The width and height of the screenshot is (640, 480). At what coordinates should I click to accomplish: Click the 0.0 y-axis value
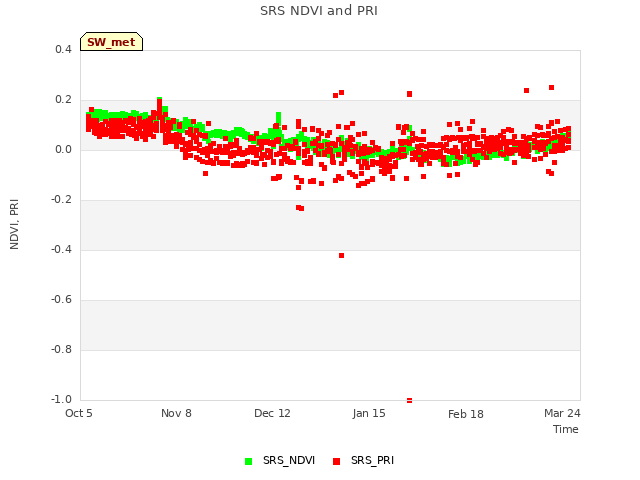(63, 149)
